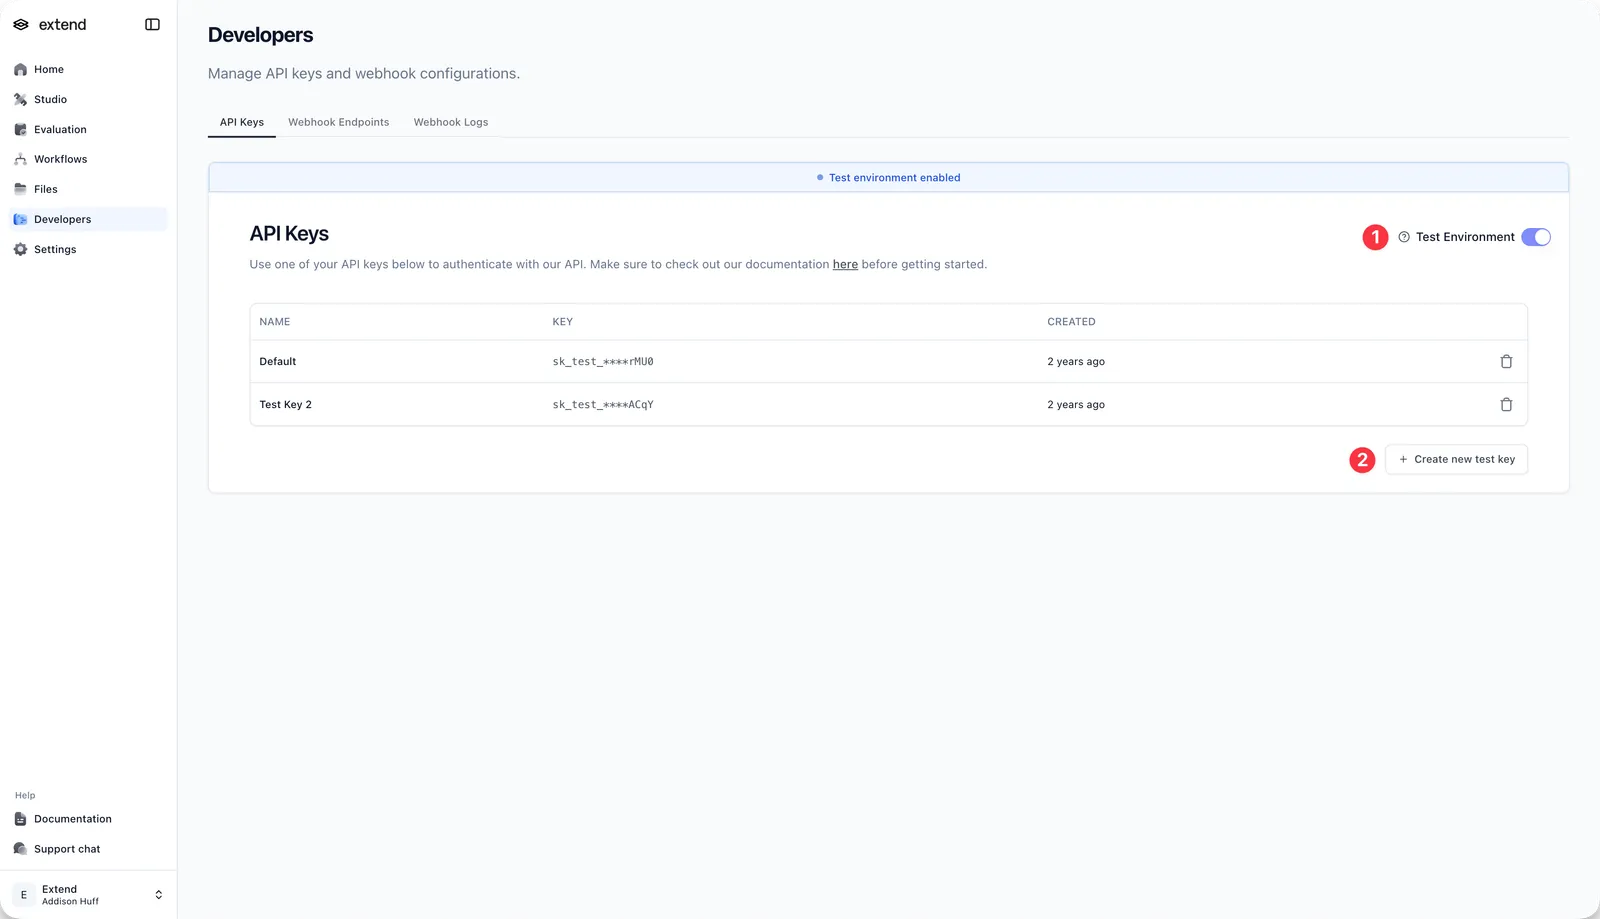Click the Documentation icon under Help
1600x919 pixels.
20,819
